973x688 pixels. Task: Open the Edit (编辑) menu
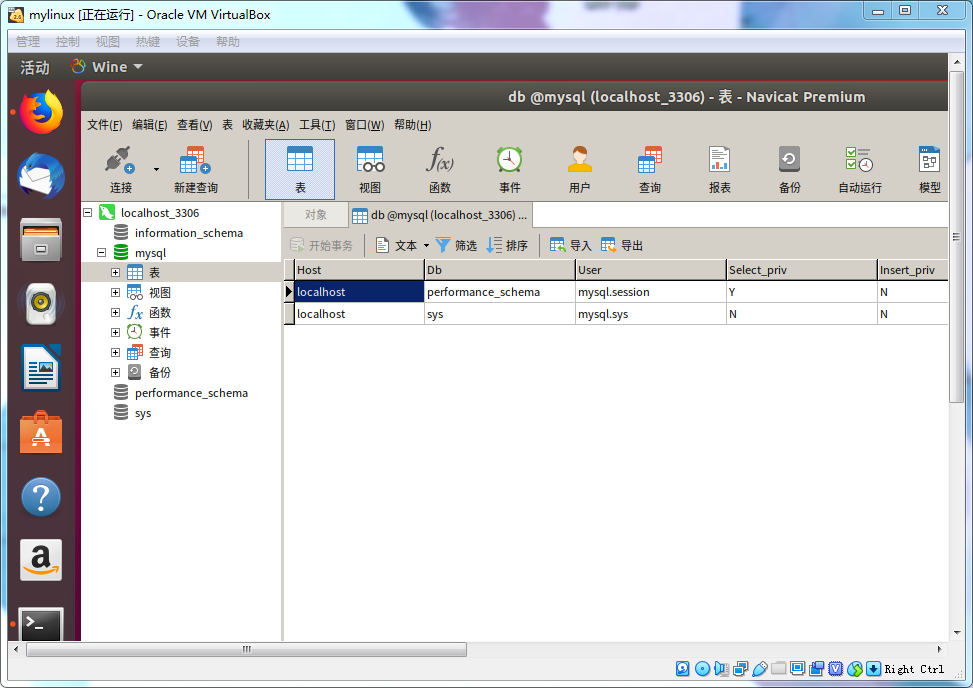pos(150,125)
